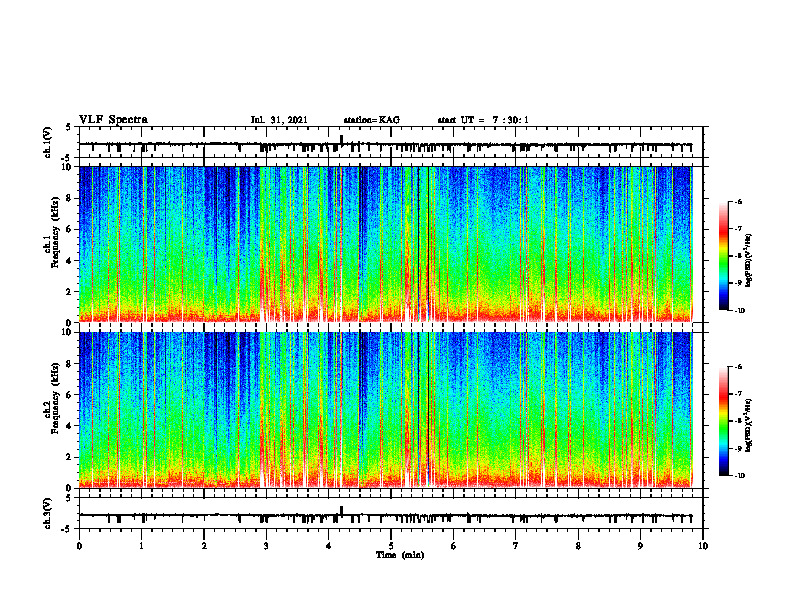Click time axis tick label "8"
The image size is (792, 612).
(x=578, y=546)
